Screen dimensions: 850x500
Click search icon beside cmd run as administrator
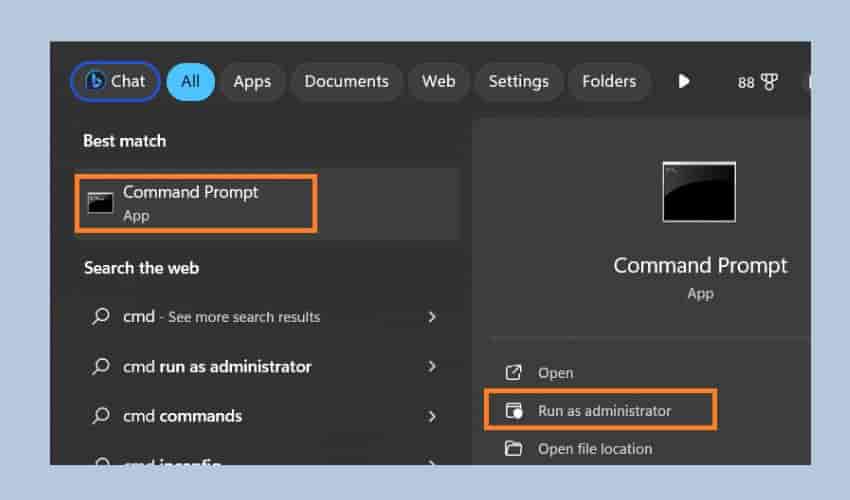(x=101, y=367)
